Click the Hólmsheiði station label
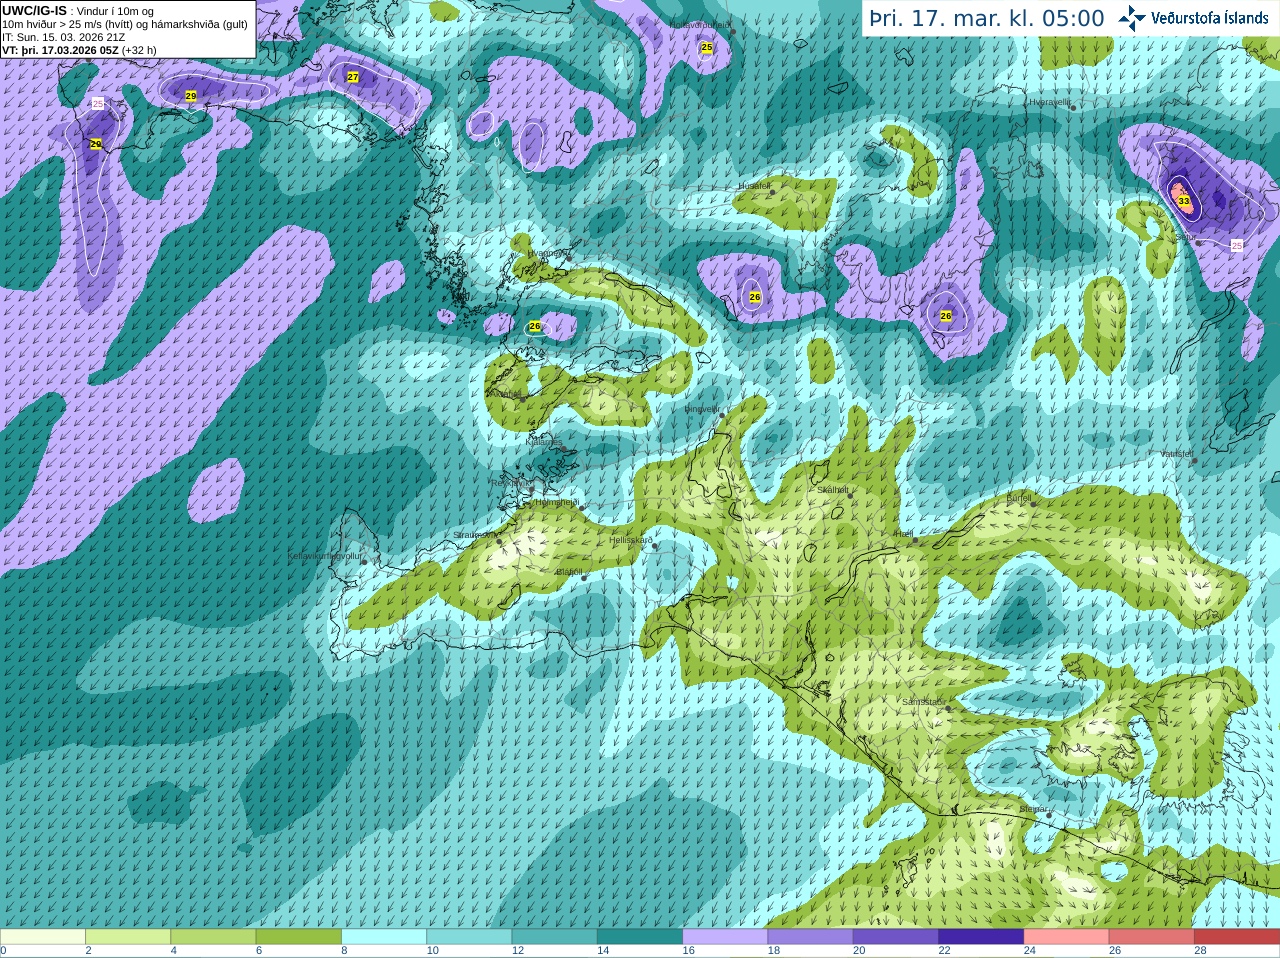 coord(557,502)
